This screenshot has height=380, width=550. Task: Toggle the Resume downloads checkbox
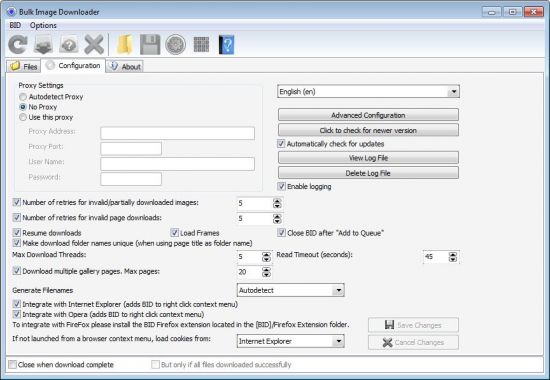click(x=16, y=233)
